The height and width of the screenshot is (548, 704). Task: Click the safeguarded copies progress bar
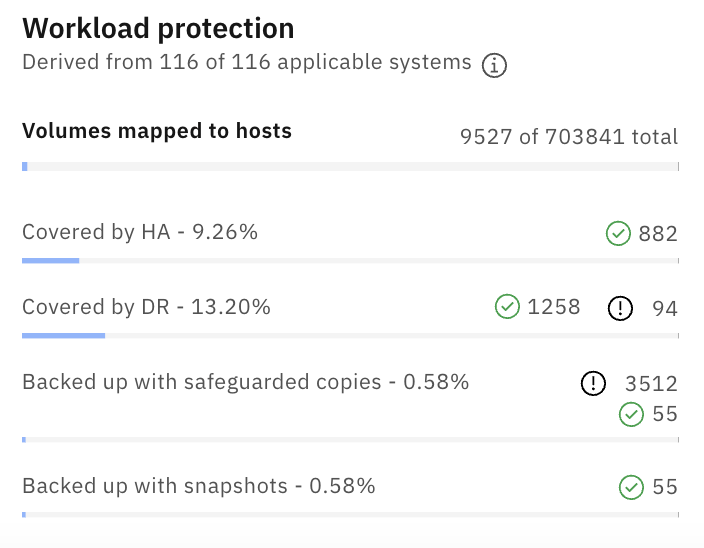pyautogui.click(x=351, y=440)
